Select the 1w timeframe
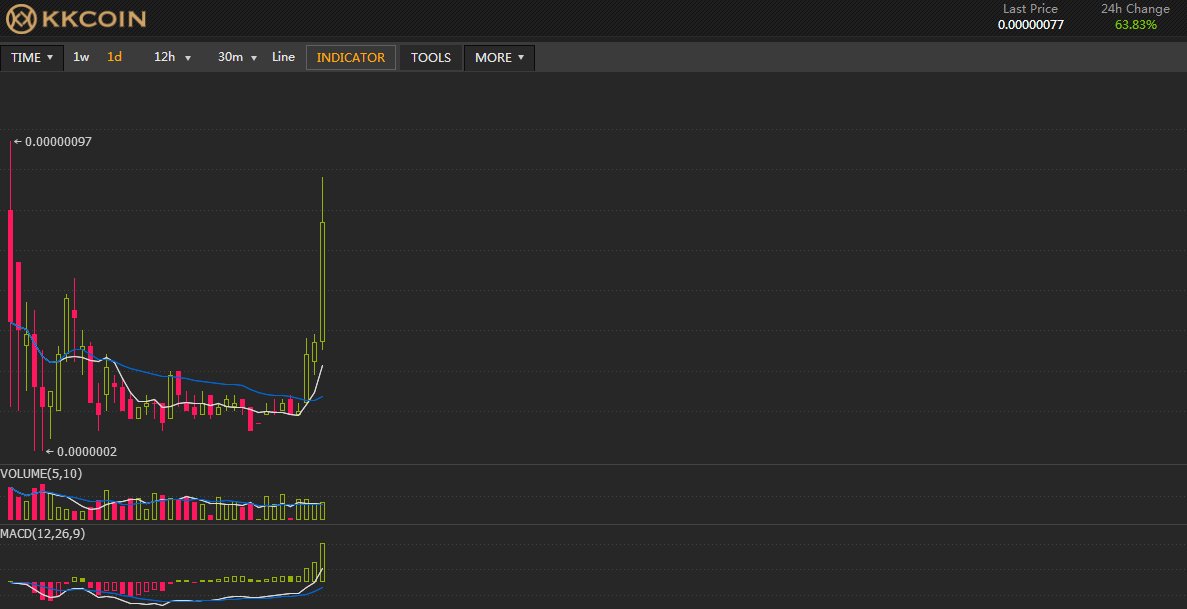The image size is (1187, 609). 80,57
